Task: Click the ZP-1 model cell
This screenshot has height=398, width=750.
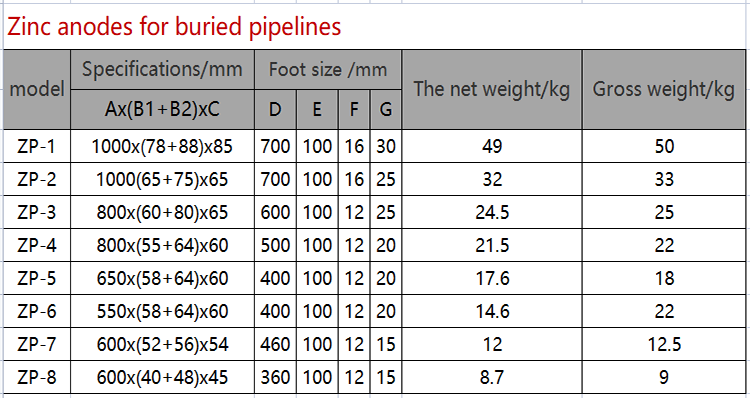Action: click(37, 146)
